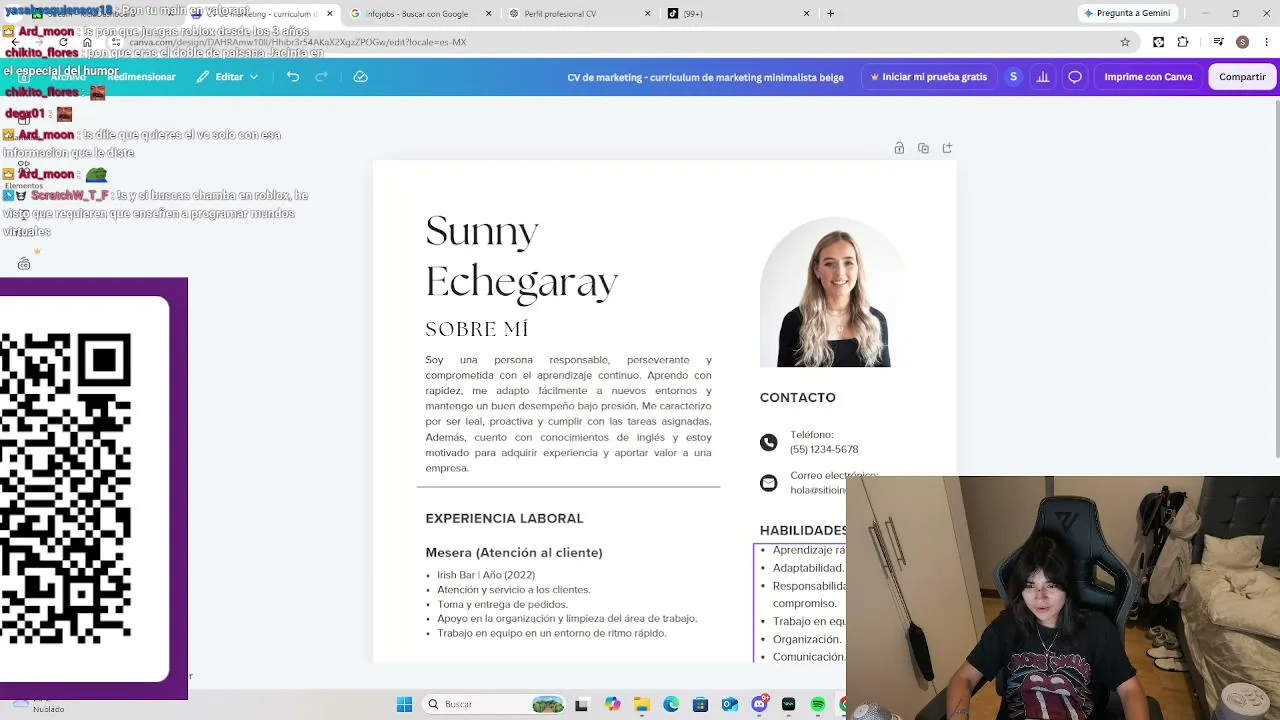Open Spotify from the taskbar

[818, 704]
